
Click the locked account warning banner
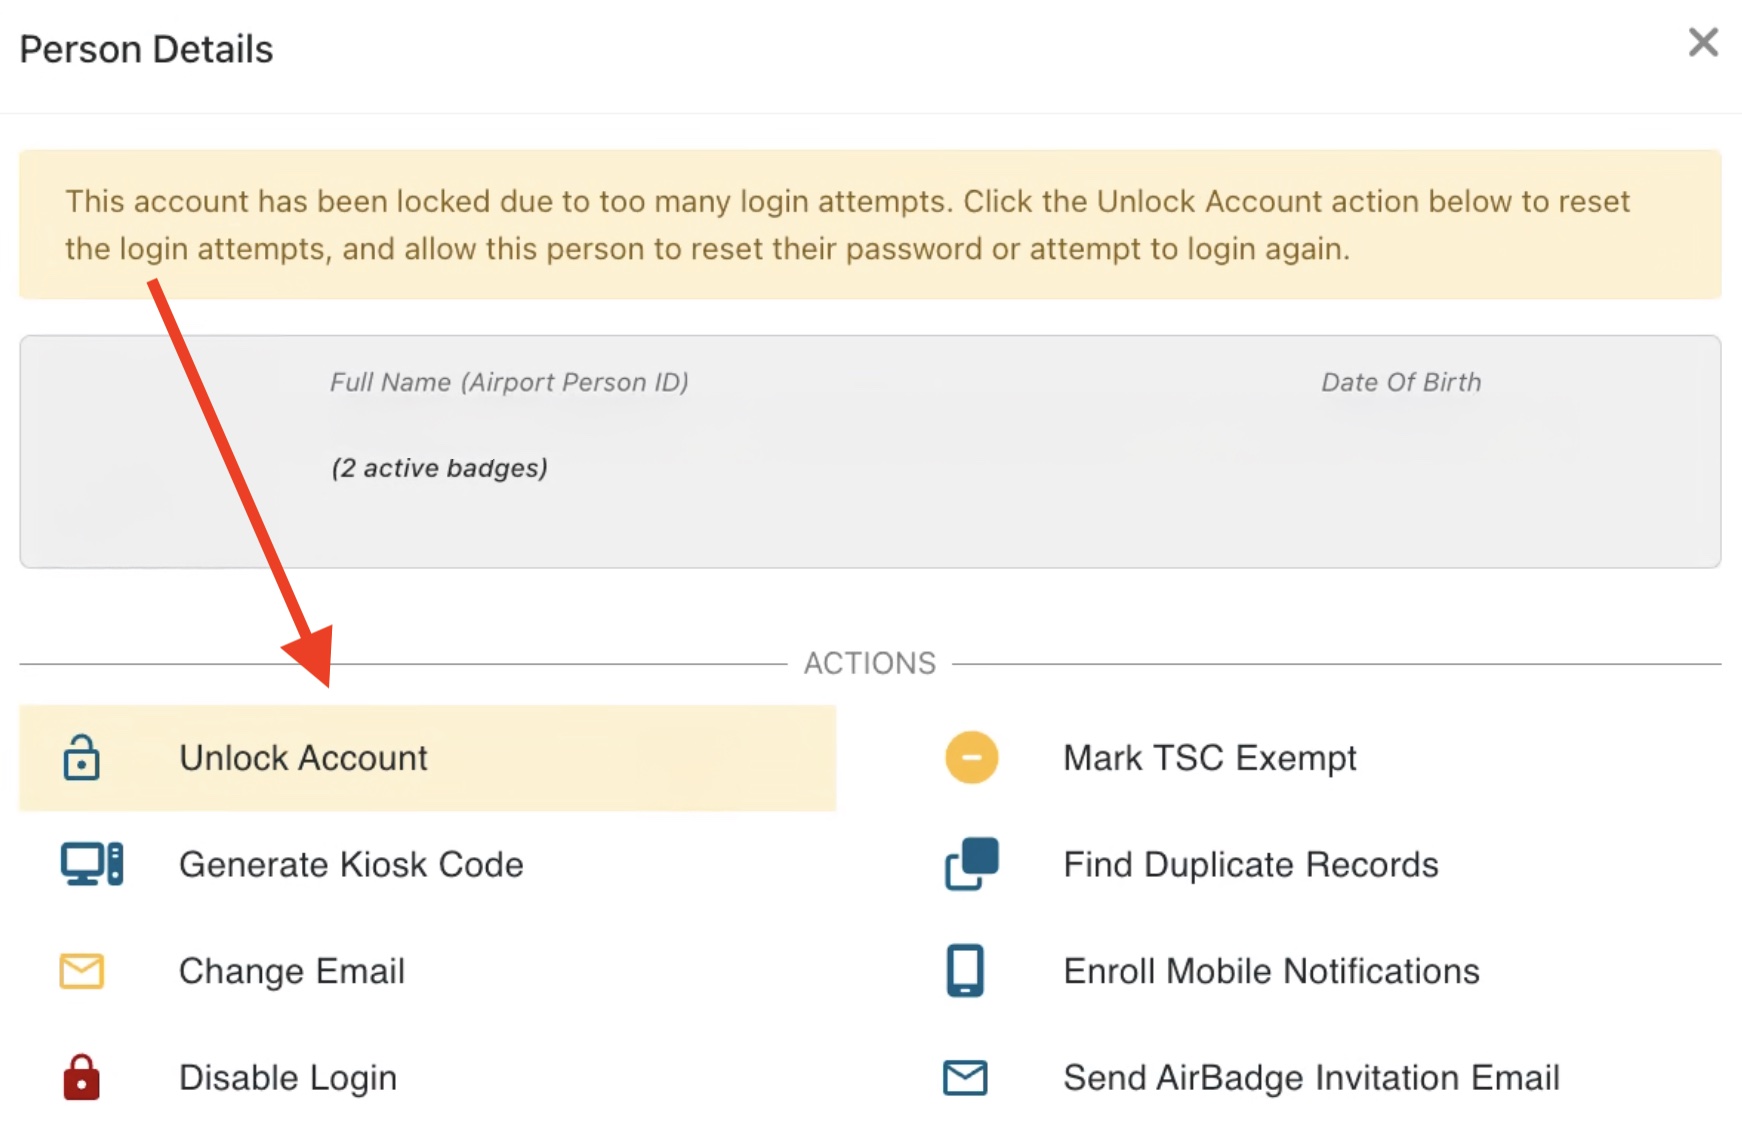click(x=870, y=225)
